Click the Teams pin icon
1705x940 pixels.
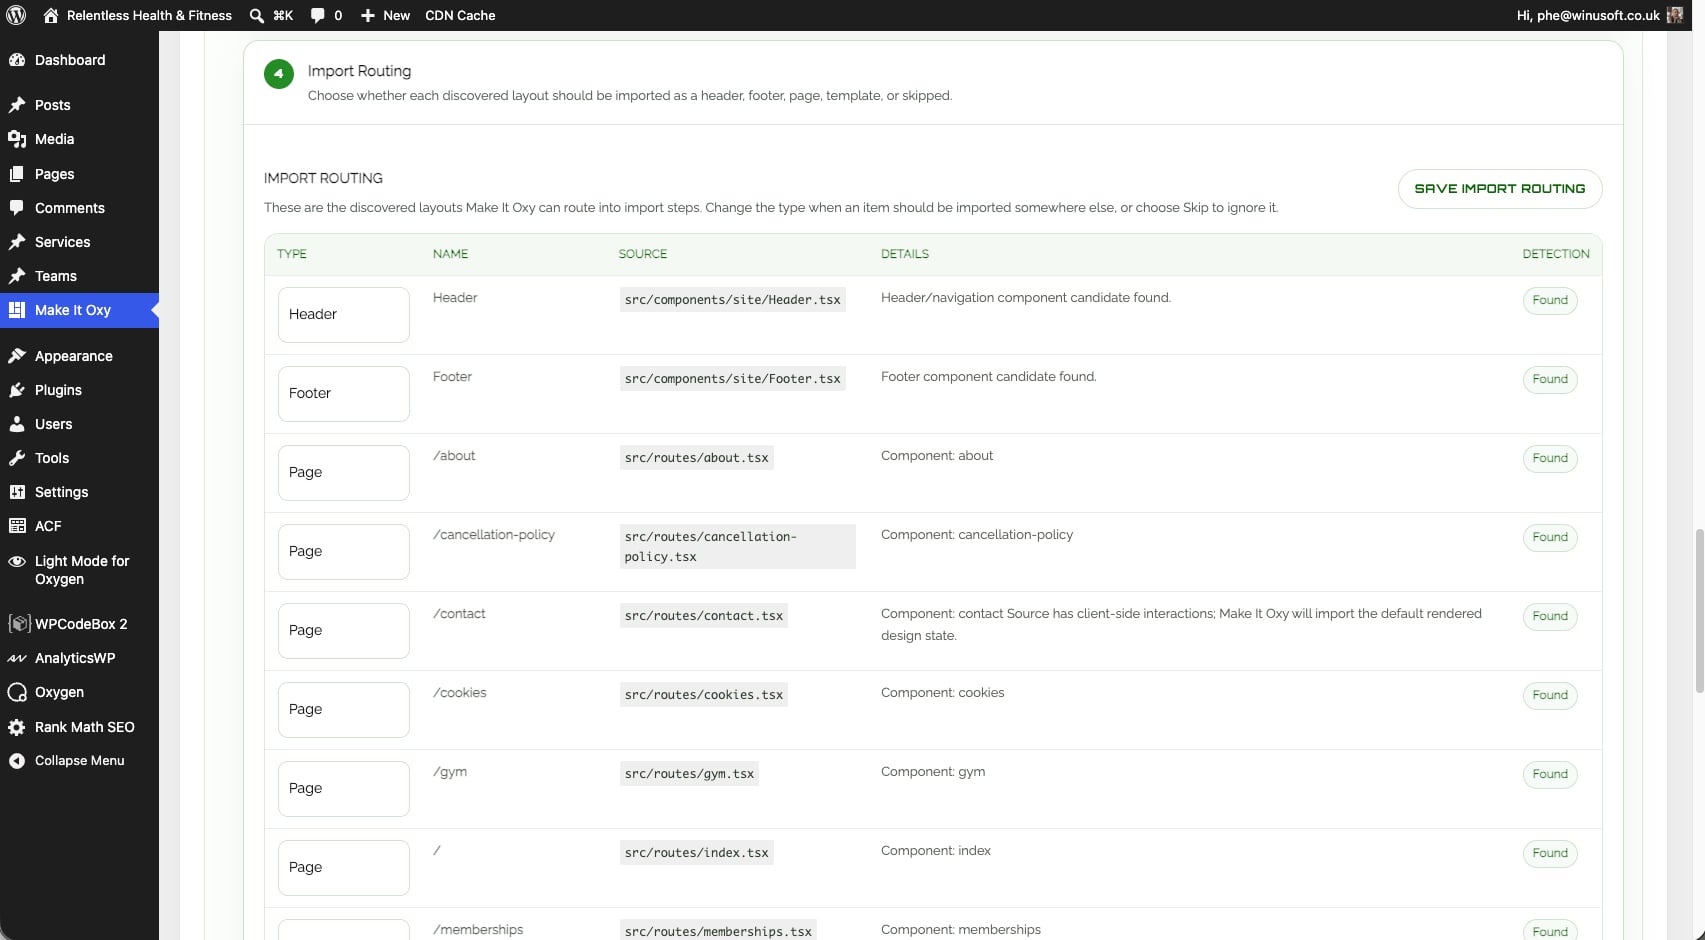tap(17, 276)
